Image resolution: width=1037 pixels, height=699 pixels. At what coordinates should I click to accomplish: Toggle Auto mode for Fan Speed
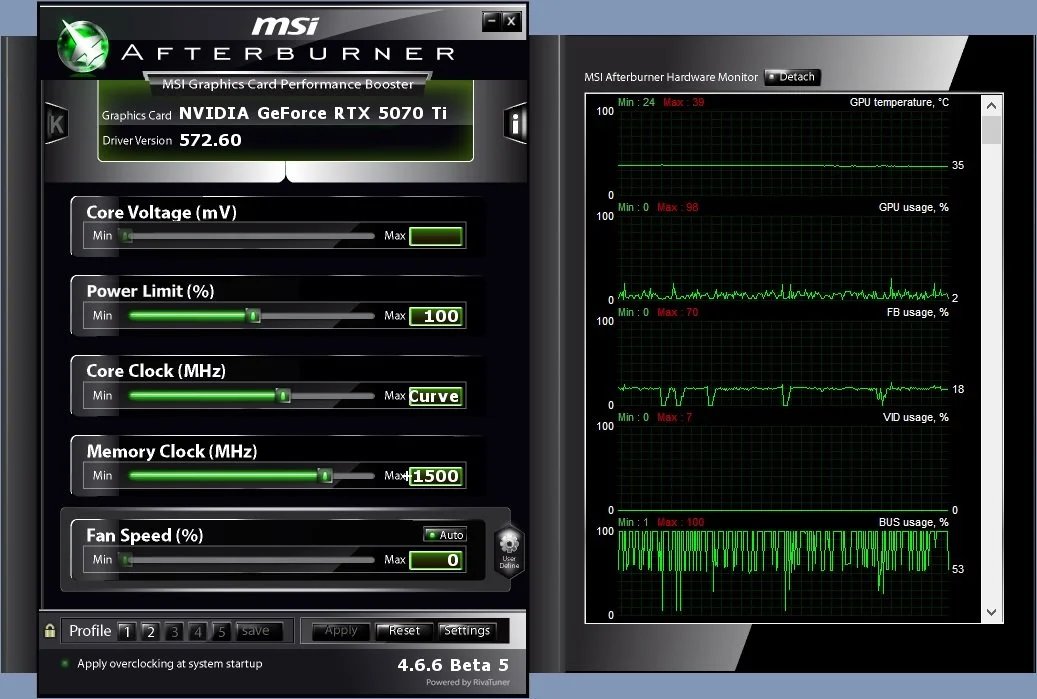click(x=444, y=534)
